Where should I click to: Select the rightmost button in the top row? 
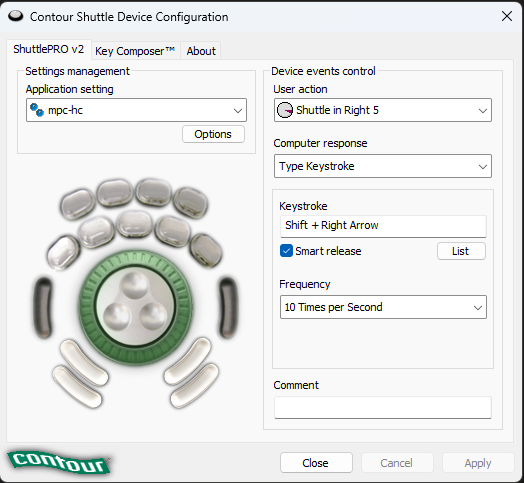190,202
